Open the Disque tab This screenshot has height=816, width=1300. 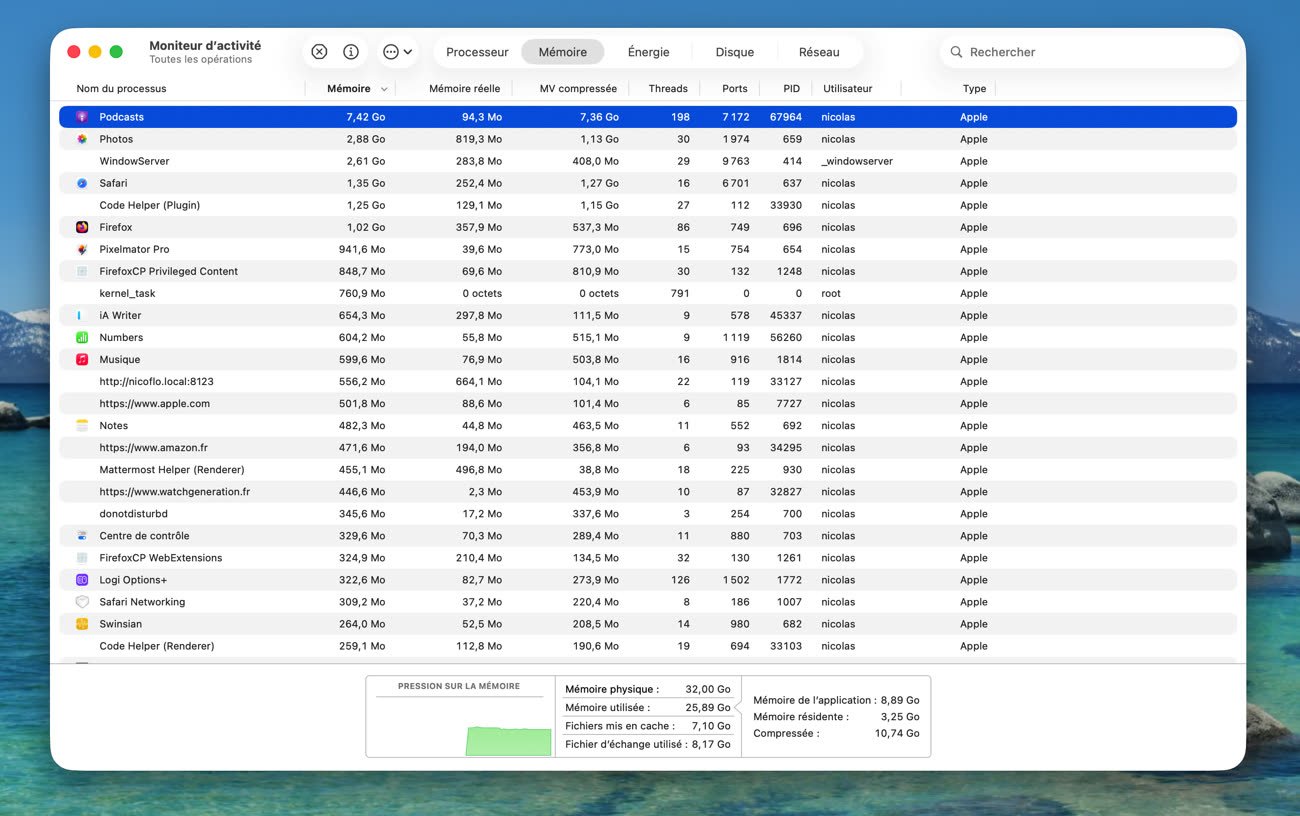pyautogui.click(x=734, y=52)
